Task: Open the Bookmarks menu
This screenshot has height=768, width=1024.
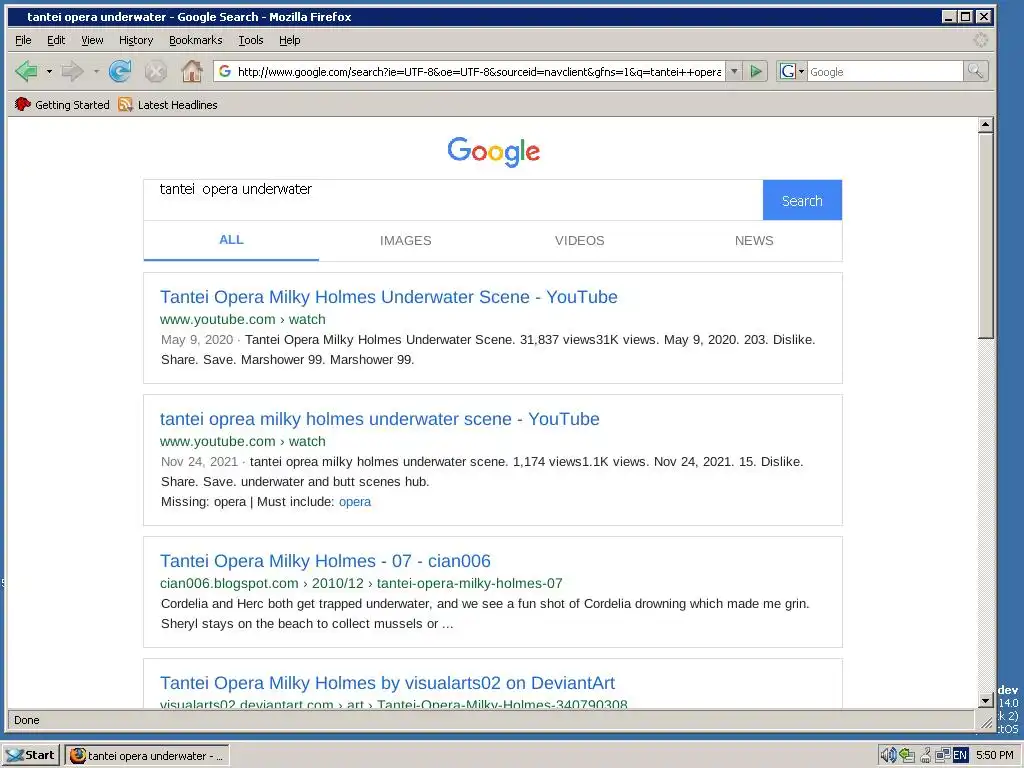Action: (x=195, y=40)
